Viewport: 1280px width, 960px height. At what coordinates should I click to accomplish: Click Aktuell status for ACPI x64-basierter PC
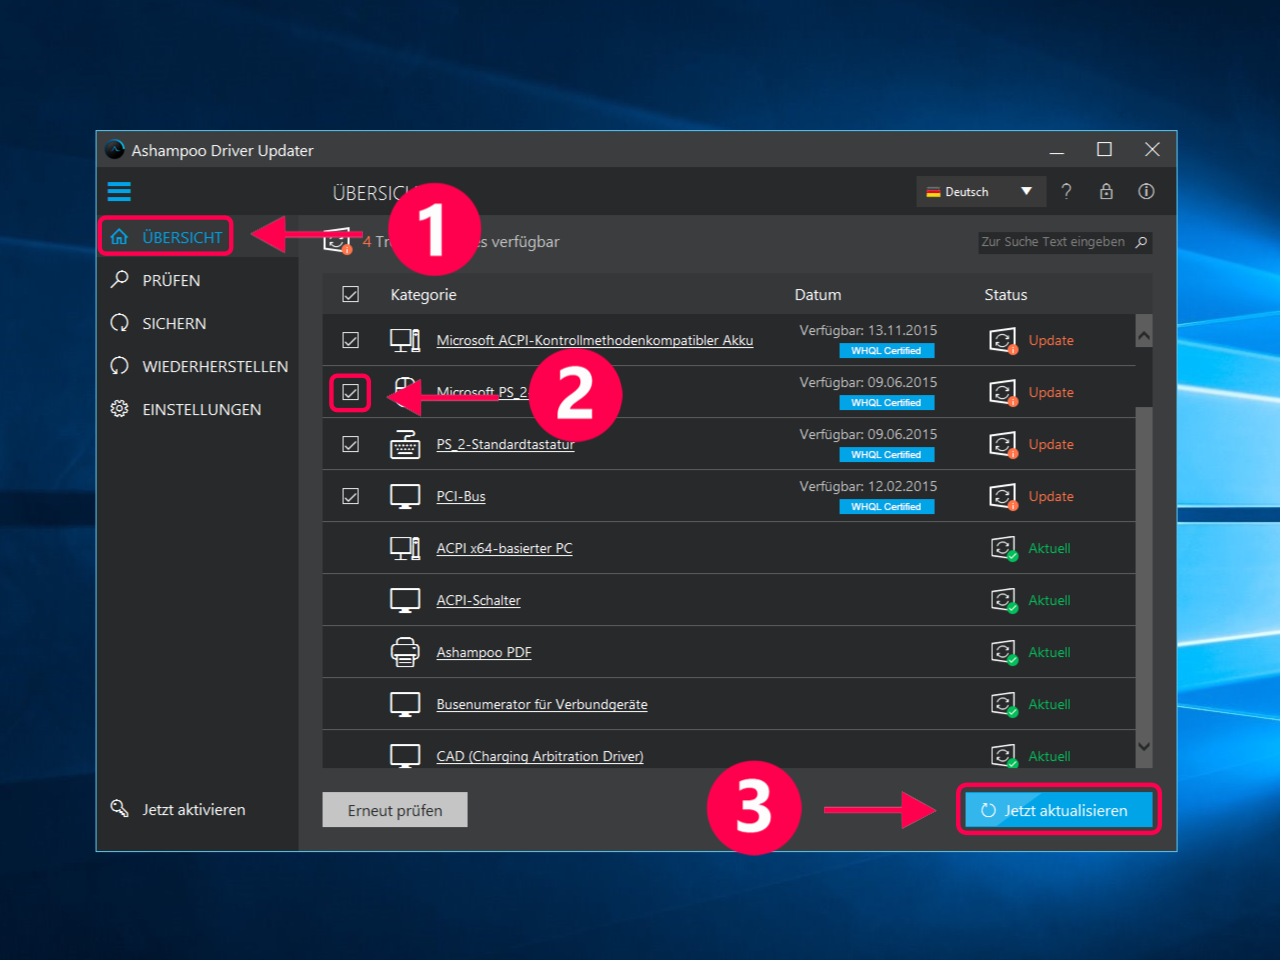click(x=1049, y=548)
